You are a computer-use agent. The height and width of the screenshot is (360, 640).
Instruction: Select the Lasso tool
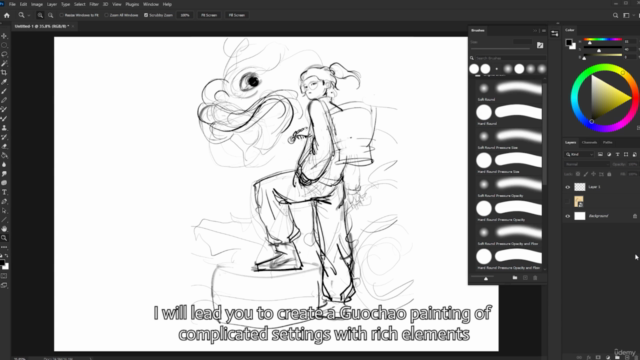click(x=4, y=54)
